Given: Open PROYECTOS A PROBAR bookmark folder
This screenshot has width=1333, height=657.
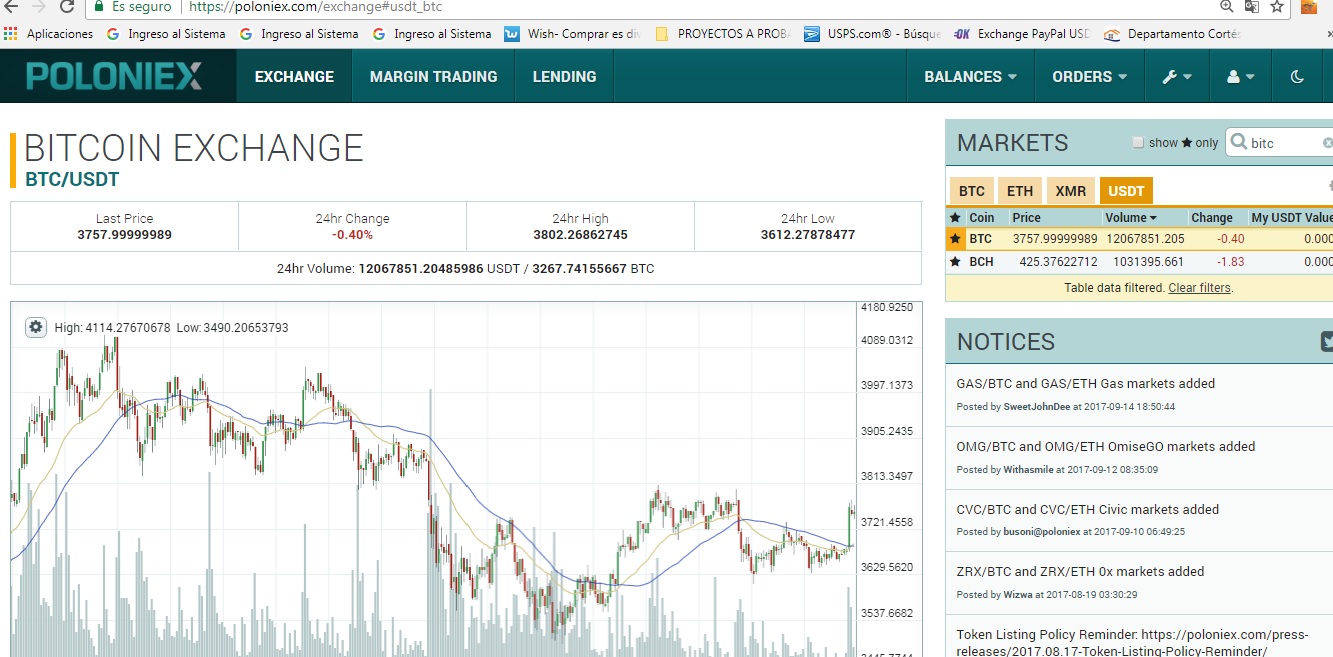Looking at the screenshot, I should [723, 34].
